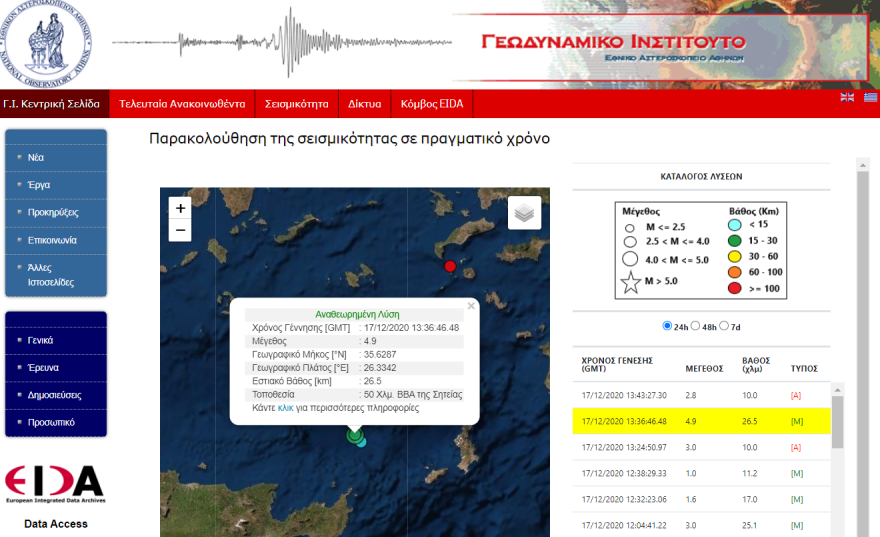The image size is (880, 537).
Task: Zoom in on the seismicity map
Action: [180, 208]
